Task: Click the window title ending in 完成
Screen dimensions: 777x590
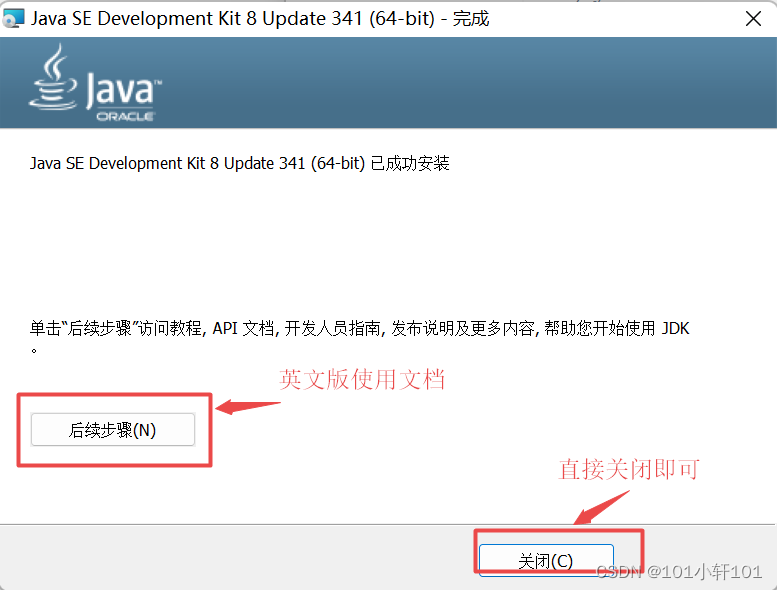Action: point(260,18)
